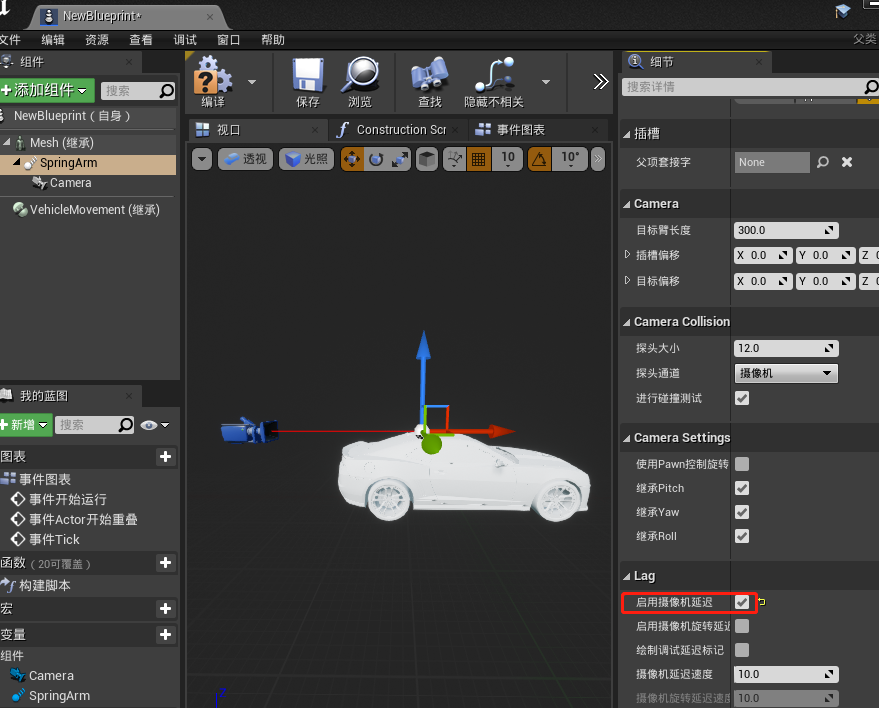Image resolution: width=879 pixels, height=708 pixels.
Task: Select the translate gizmo tool in viewport
Action: pos(352,159)
